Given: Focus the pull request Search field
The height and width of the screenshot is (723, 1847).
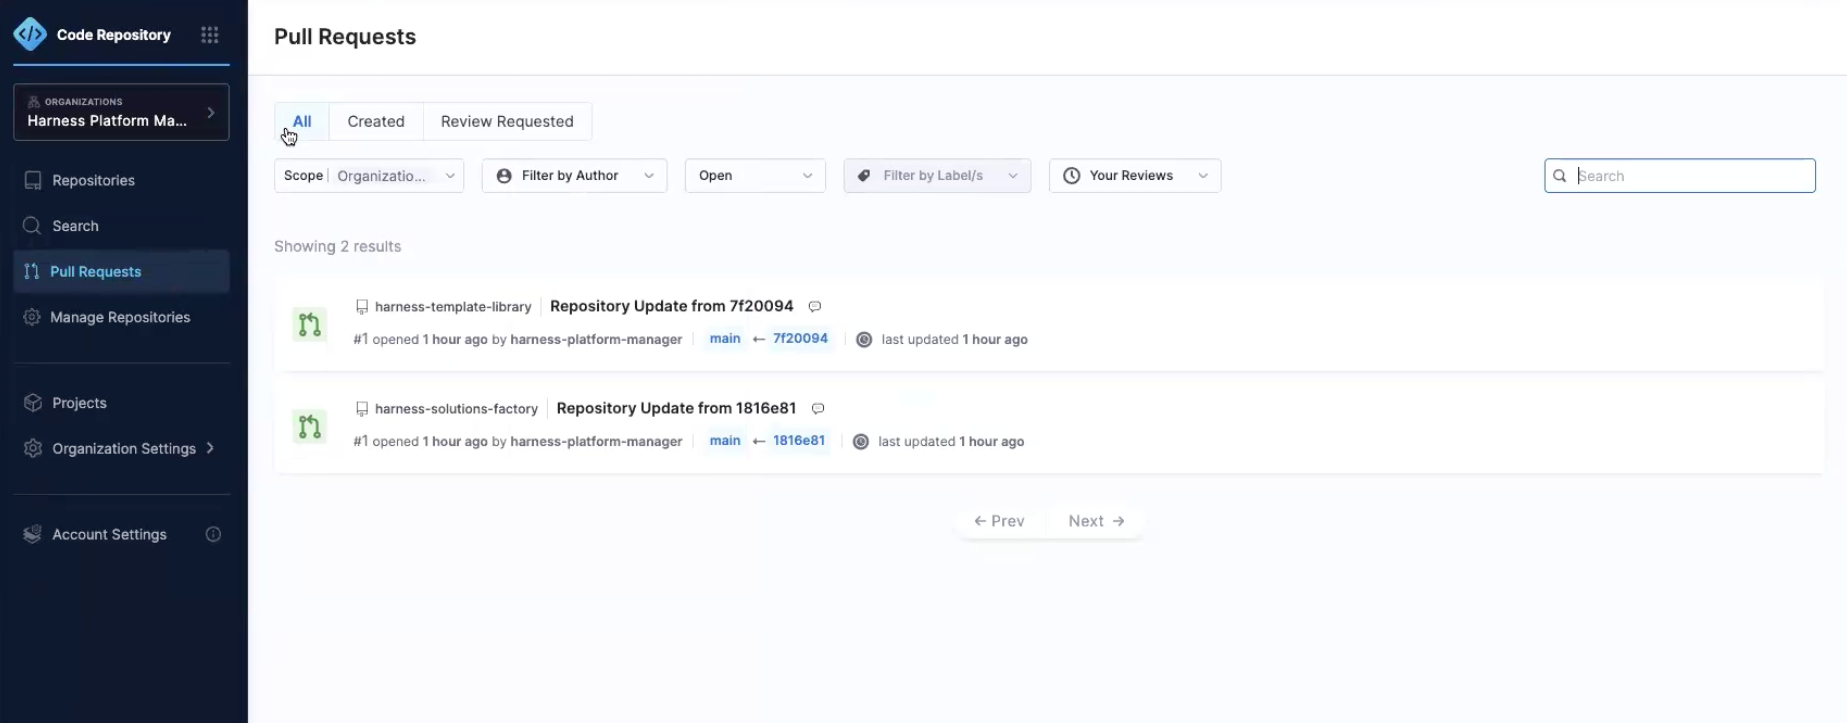Looking at the screenshot, I should click(x=1691, y=176).
